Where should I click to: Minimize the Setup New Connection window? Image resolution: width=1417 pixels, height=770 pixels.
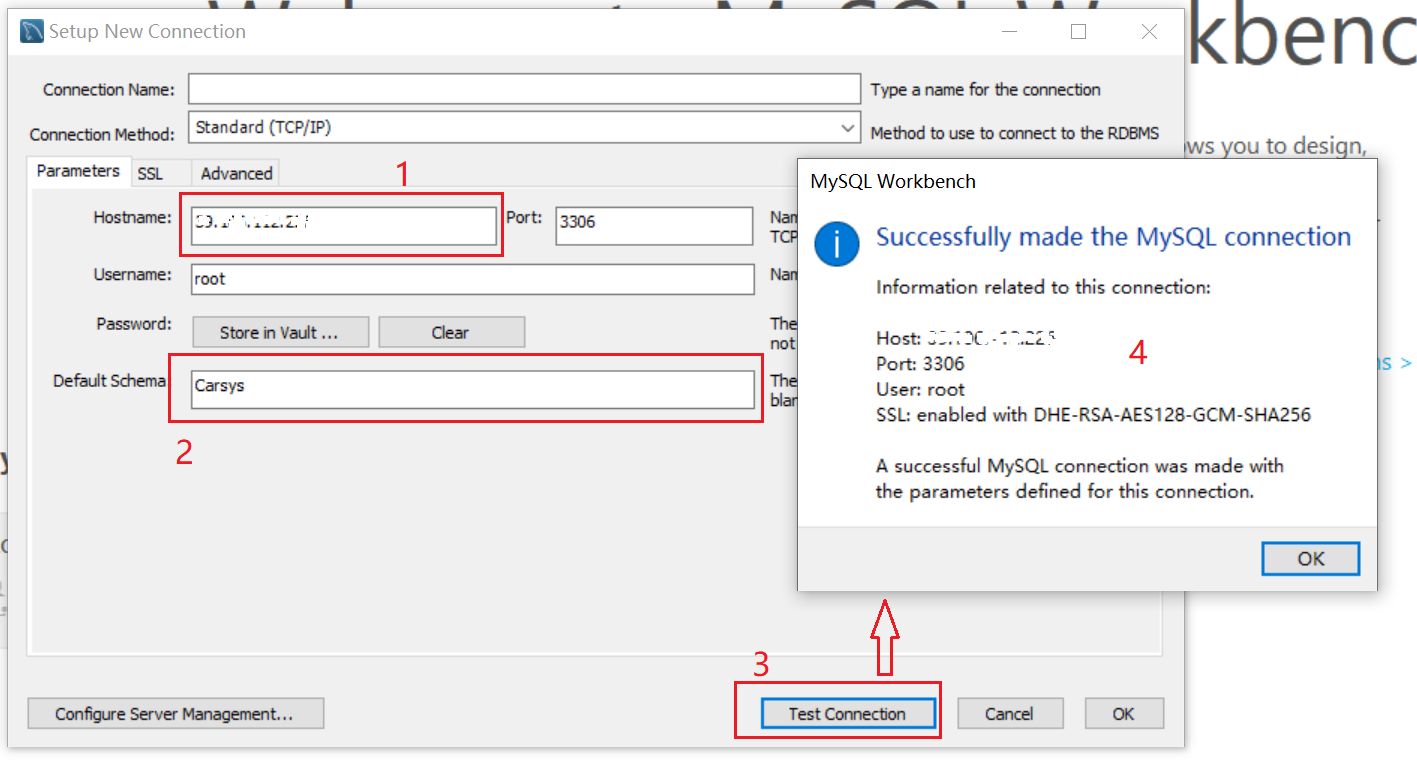point(1008,32)
